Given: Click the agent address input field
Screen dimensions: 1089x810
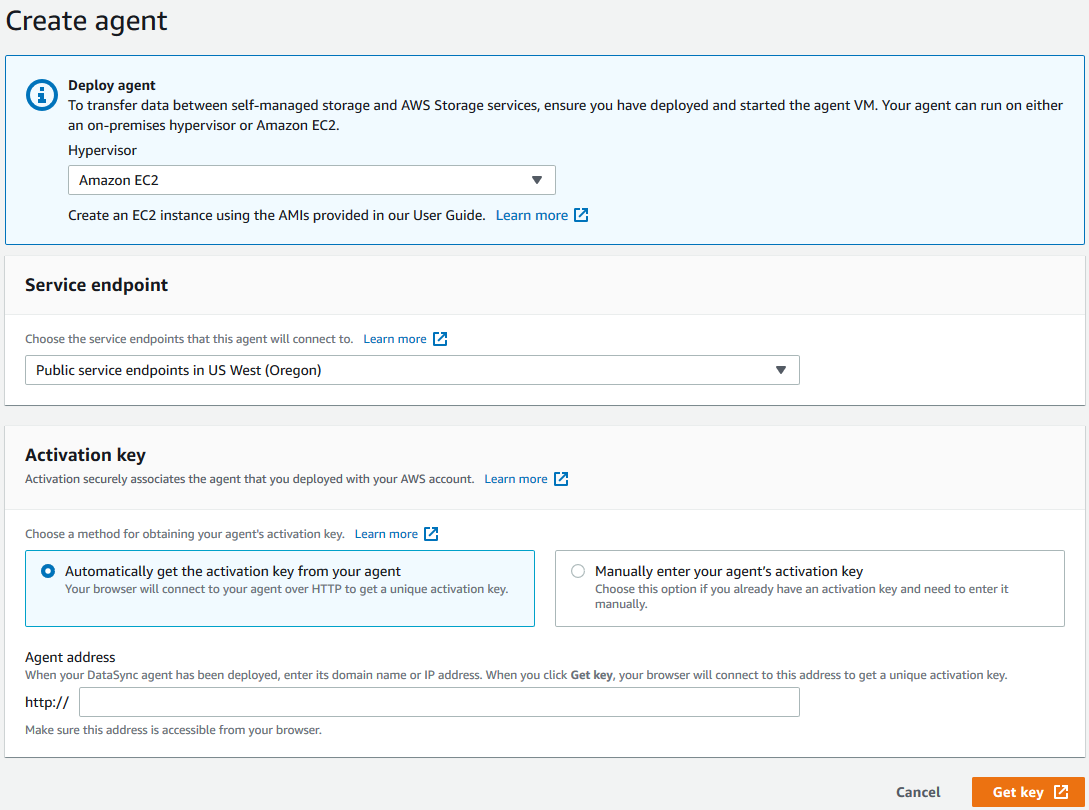Looking at the screenshot, I should click(x=438, y=702).
